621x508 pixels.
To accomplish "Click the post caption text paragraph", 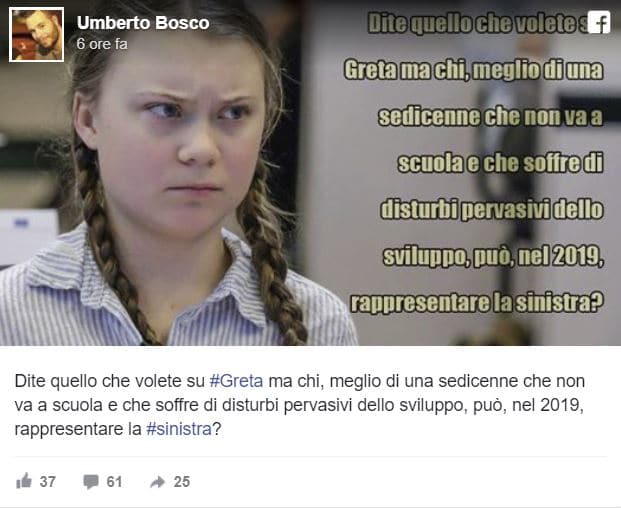I will pos(300,405).
